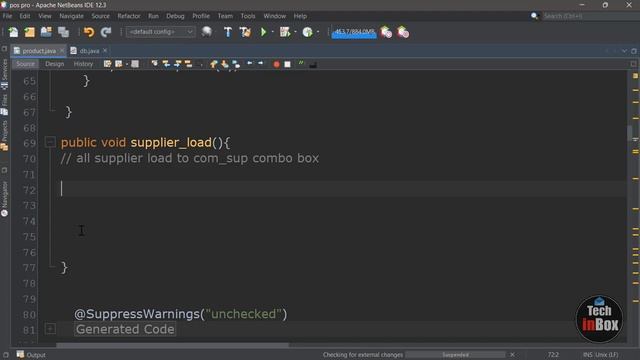Open the minimized Files side panel
This screenshot has height=360, width=640.
(4, 105)
